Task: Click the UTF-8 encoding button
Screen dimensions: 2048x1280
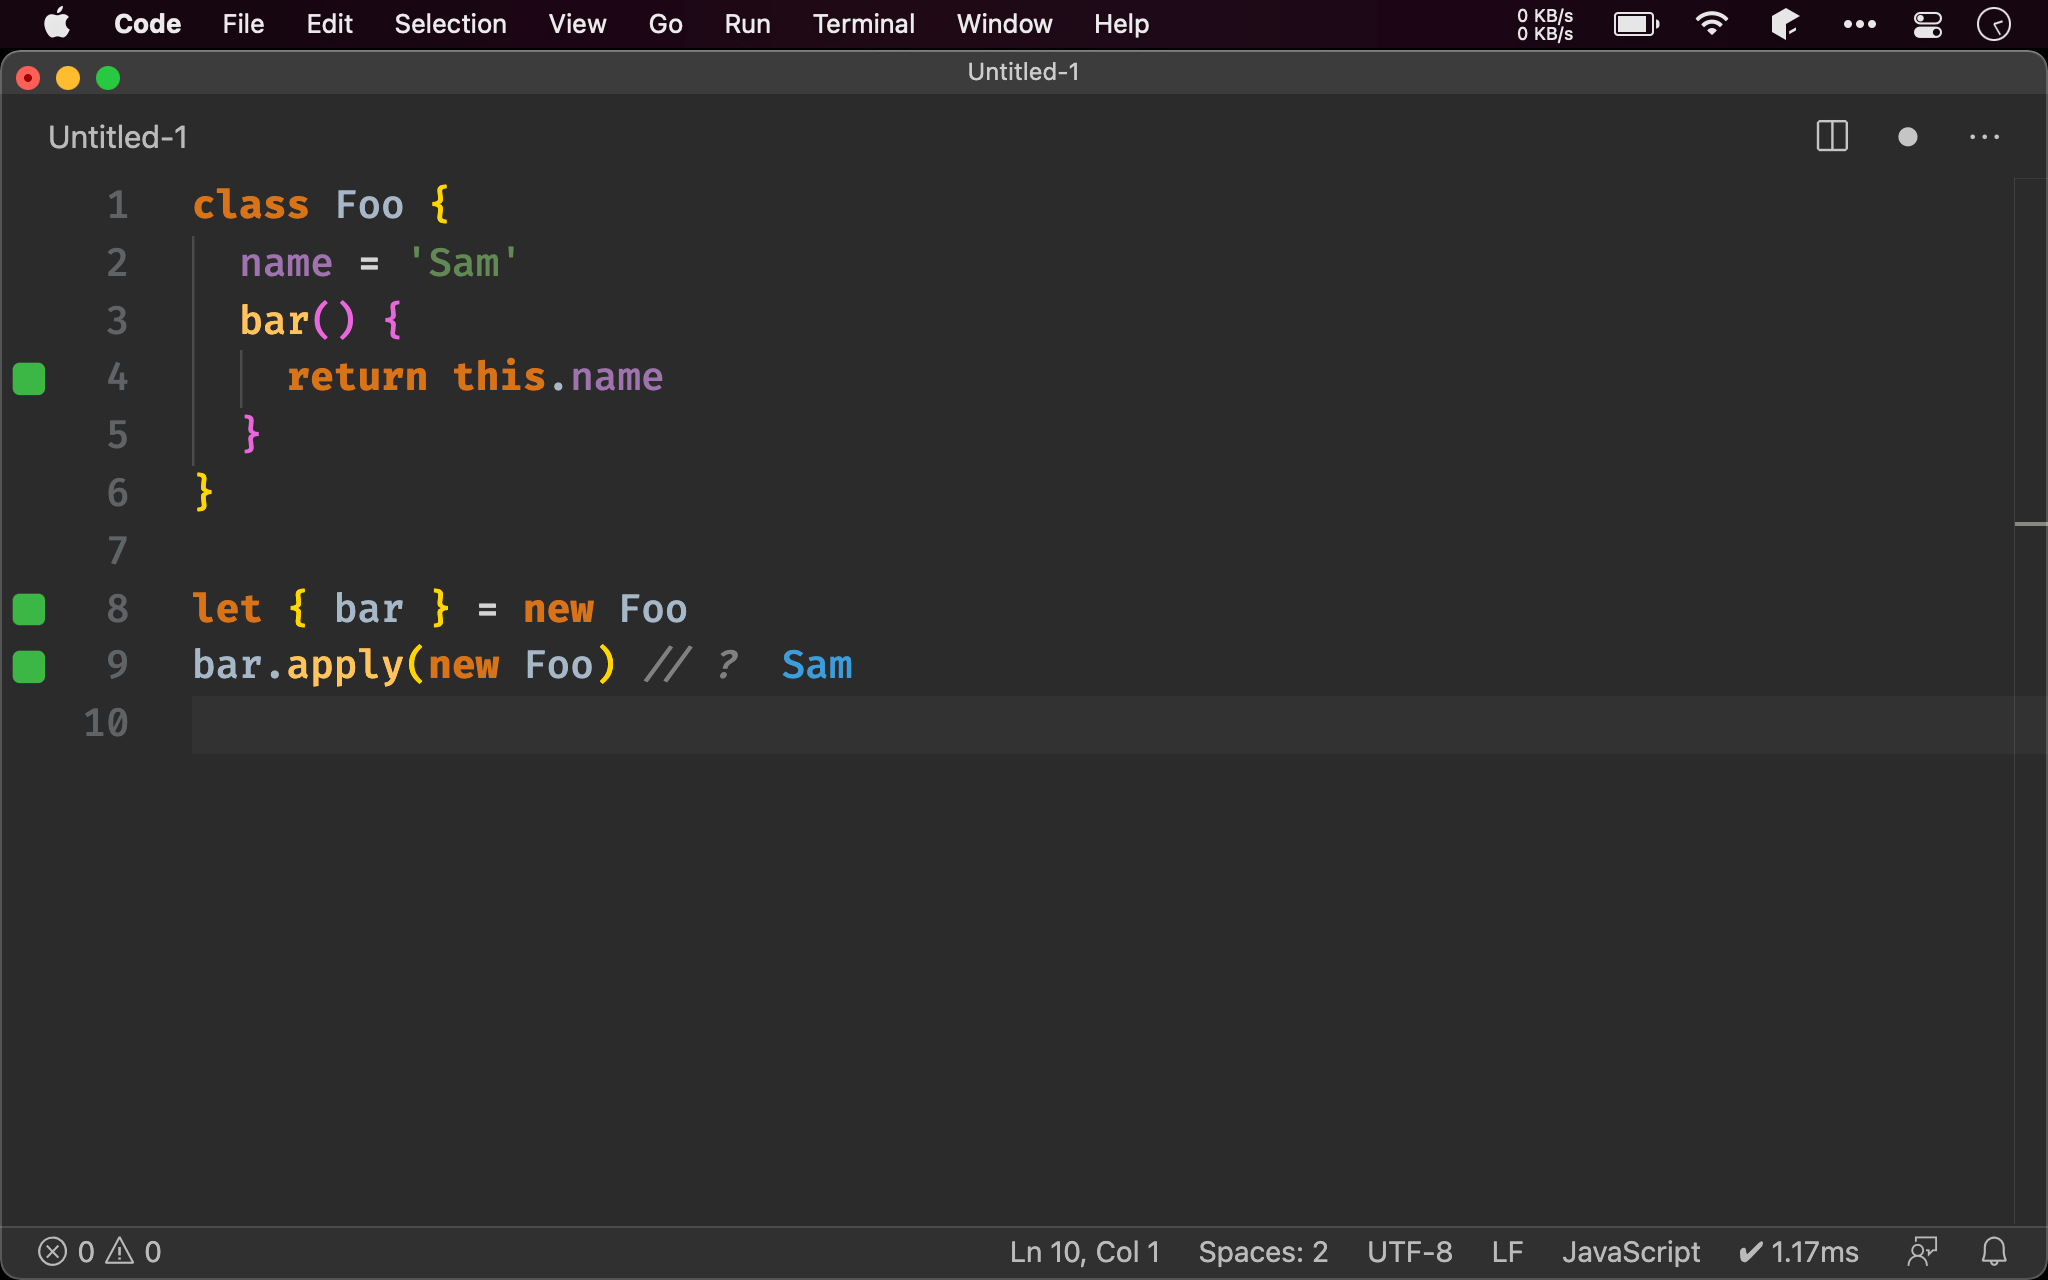Action: coord(1409,1251)
